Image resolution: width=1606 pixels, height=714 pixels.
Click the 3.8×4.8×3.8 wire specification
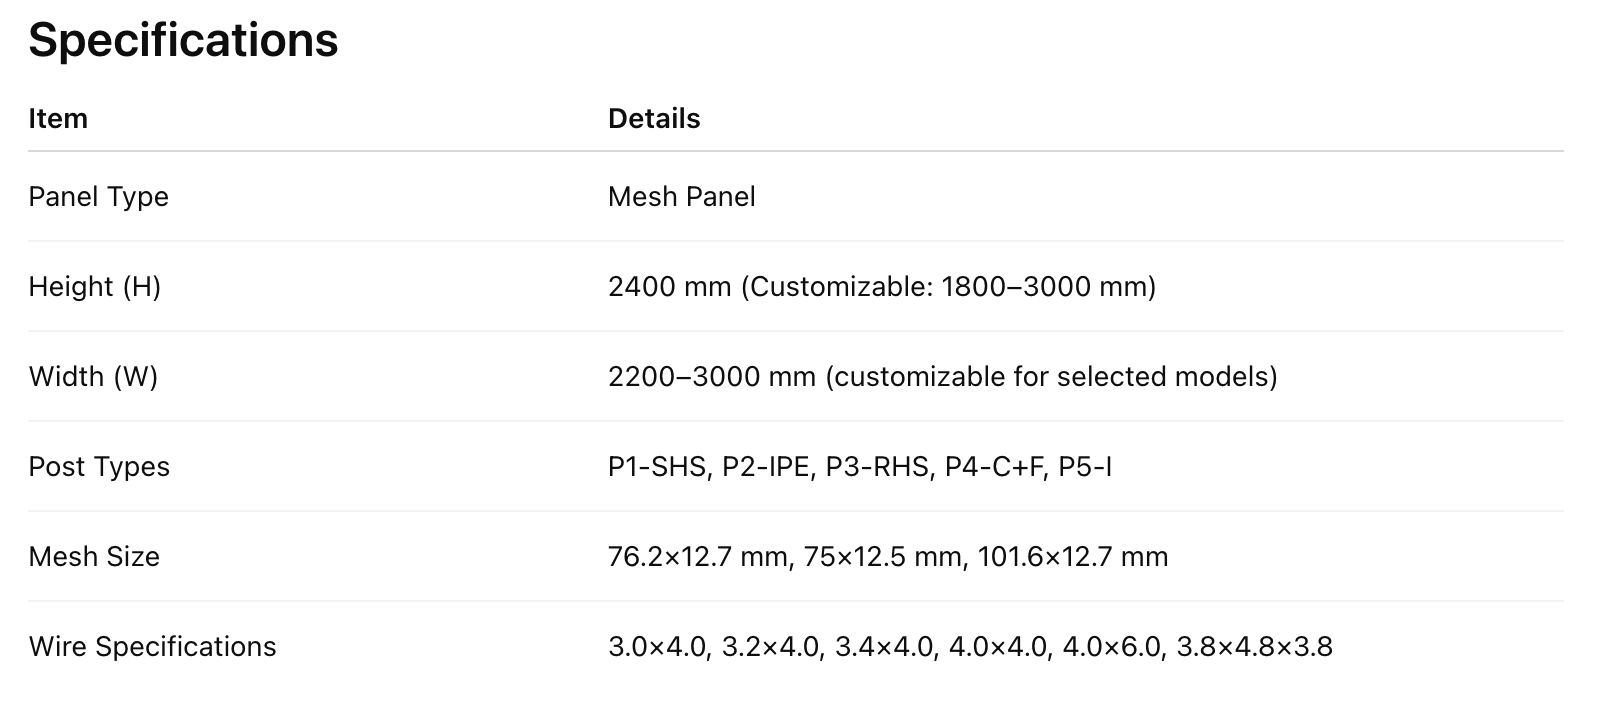point(1254,647)
